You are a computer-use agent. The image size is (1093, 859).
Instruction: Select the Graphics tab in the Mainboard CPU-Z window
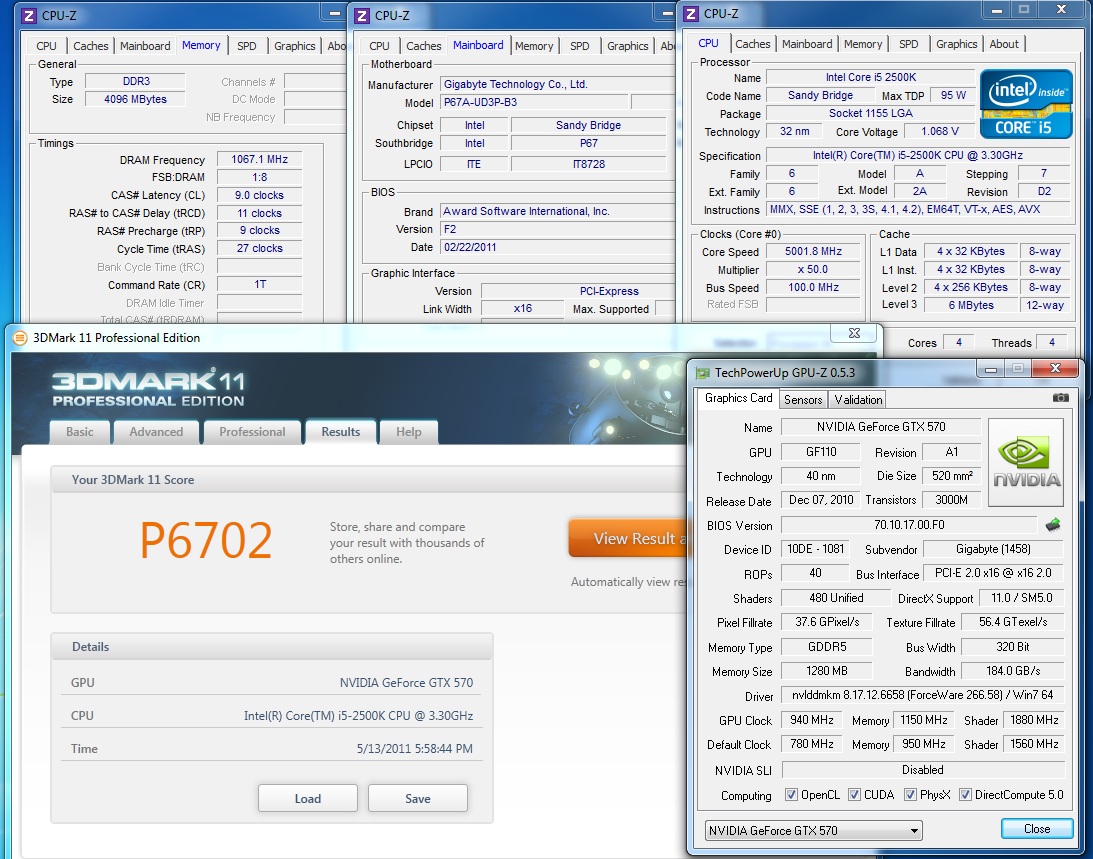click(627, 46)
